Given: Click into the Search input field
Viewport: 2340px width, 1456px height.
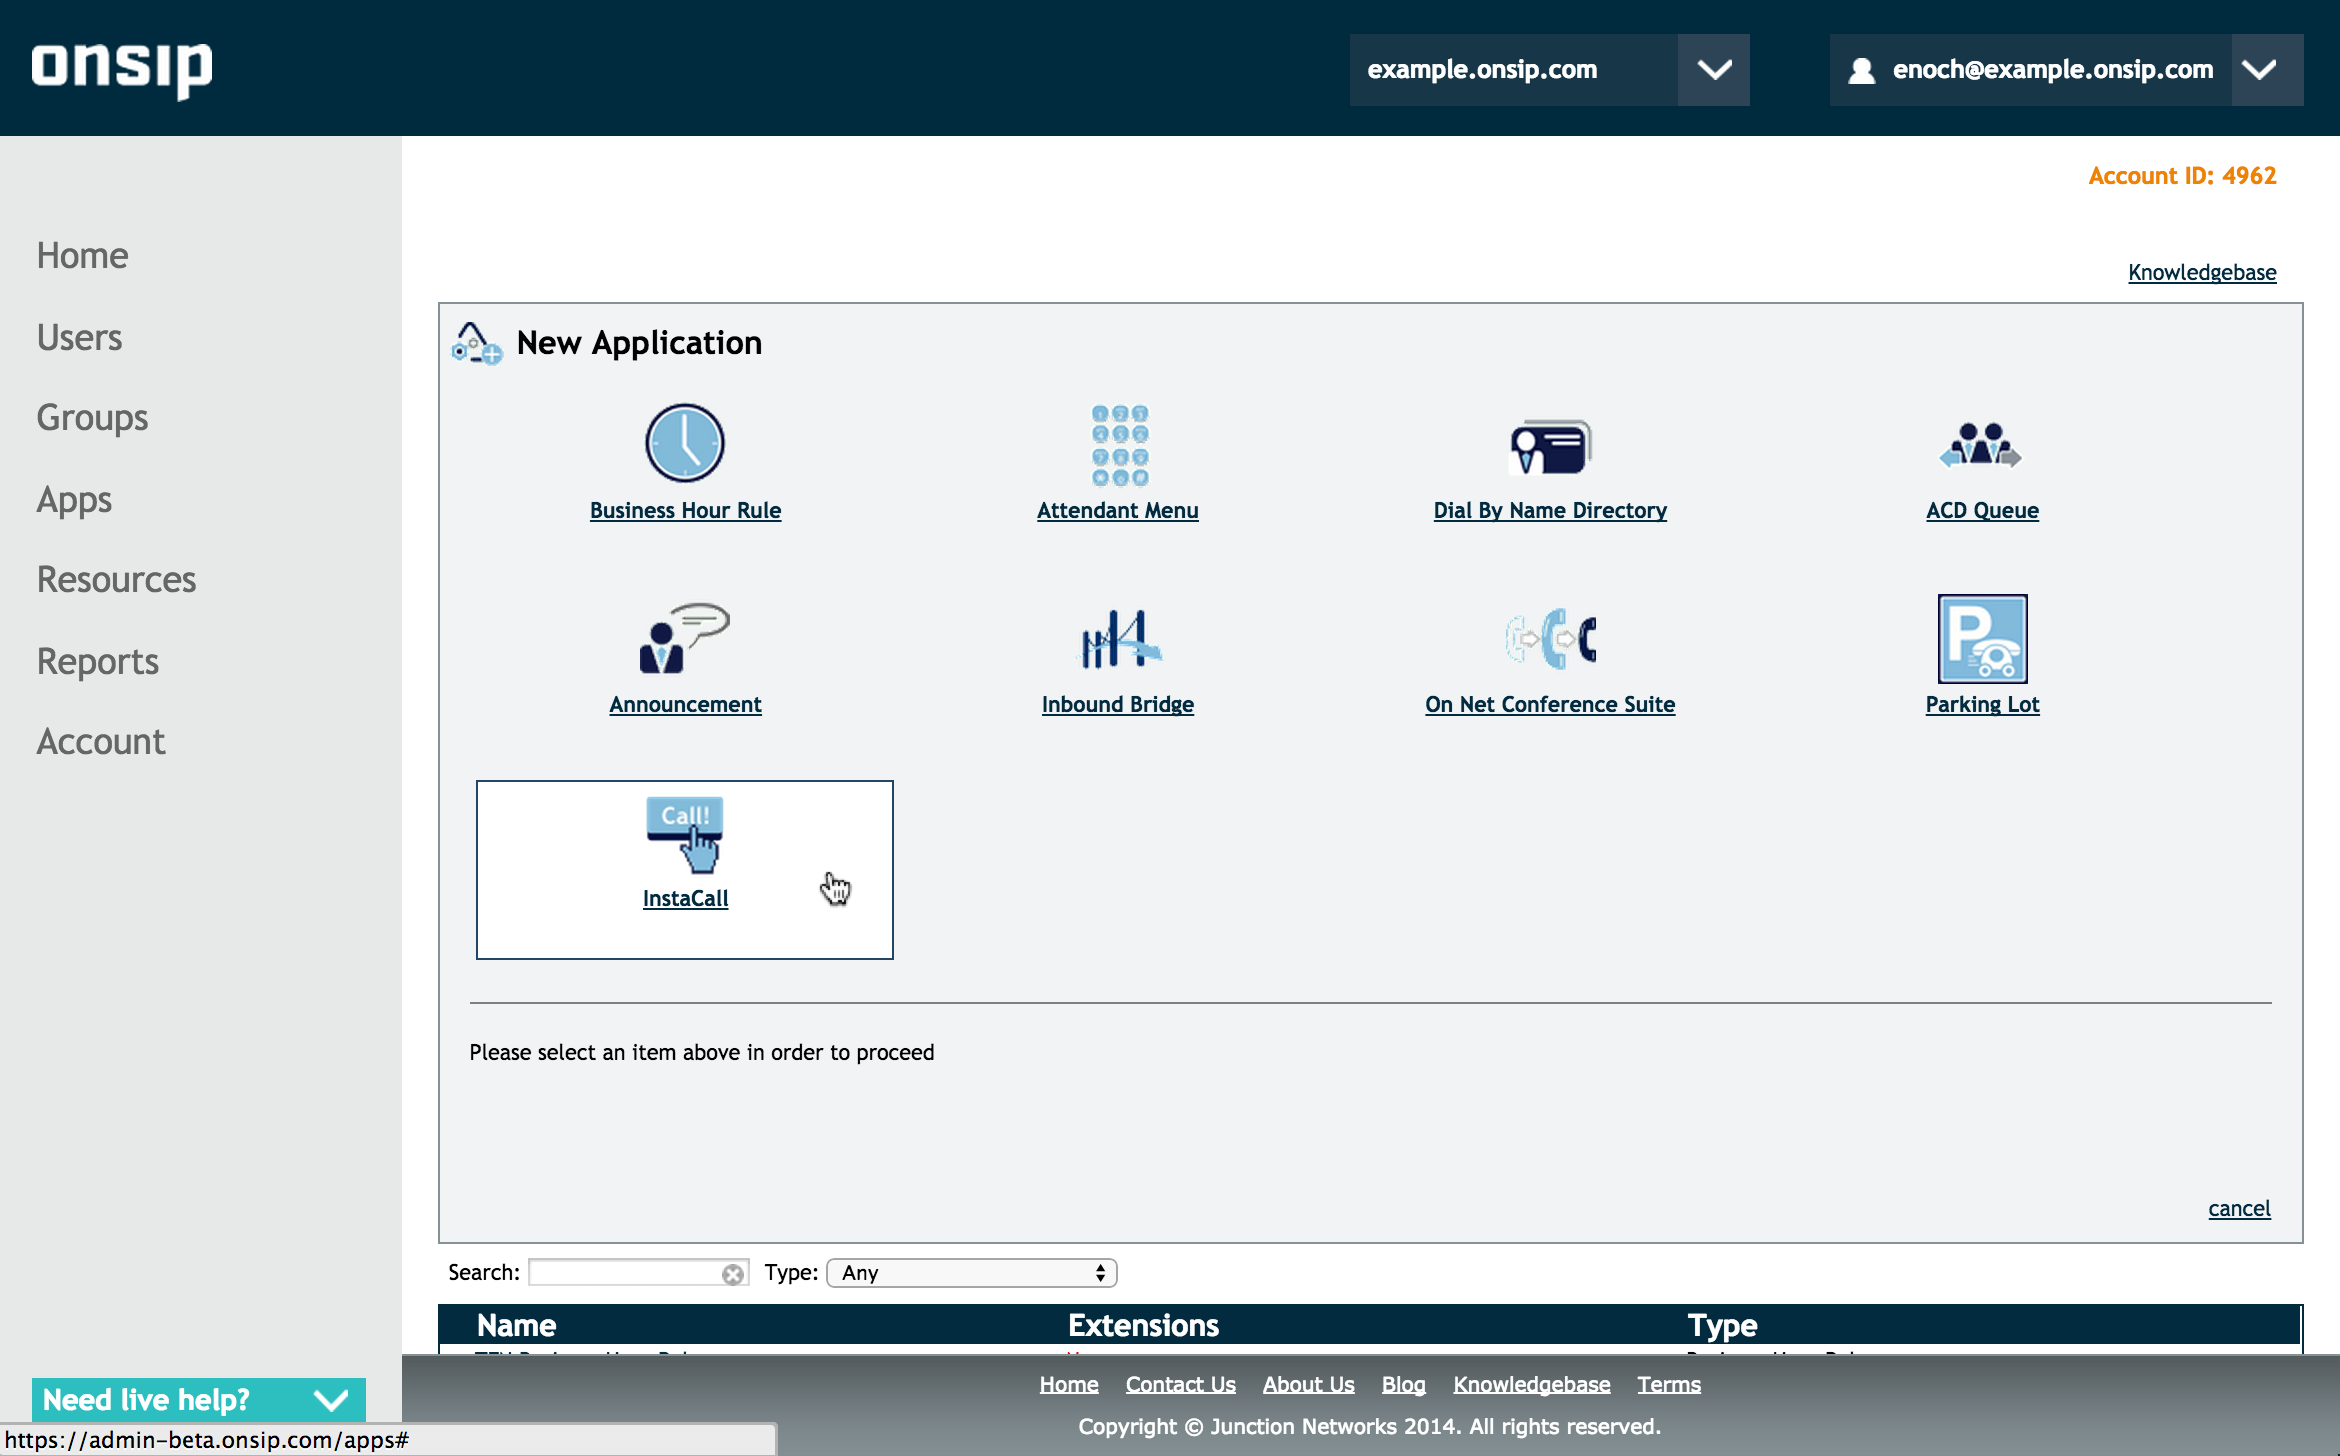Looking at the screenshot, I should coord(624,1273).
